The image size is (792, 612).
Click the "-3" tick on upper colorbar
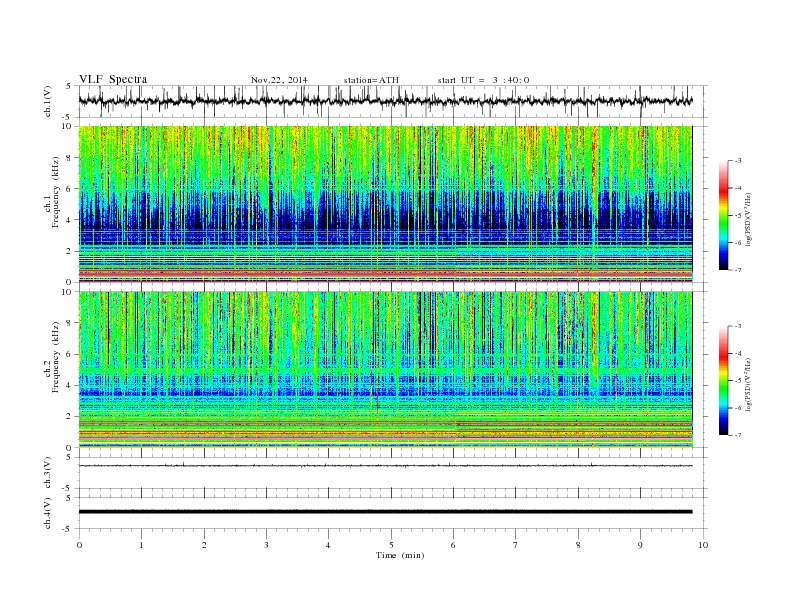pyautogui.click(x=737, y=161)
